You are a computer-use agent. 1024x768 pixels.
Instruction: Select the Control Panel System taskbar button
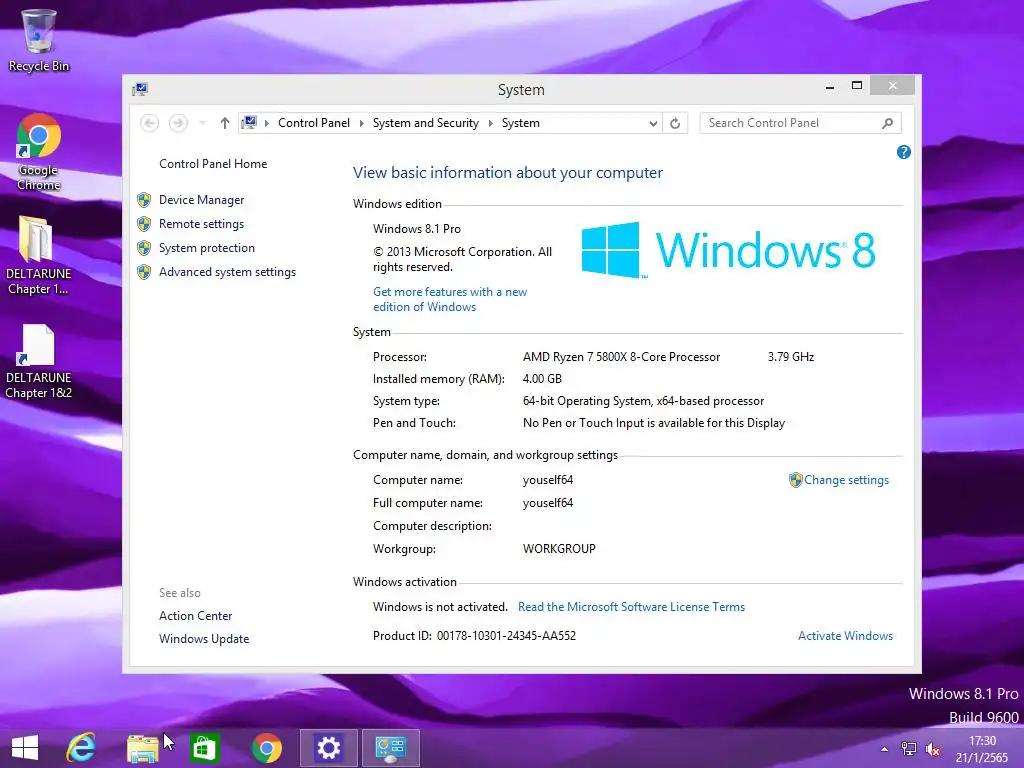point(391,748)
